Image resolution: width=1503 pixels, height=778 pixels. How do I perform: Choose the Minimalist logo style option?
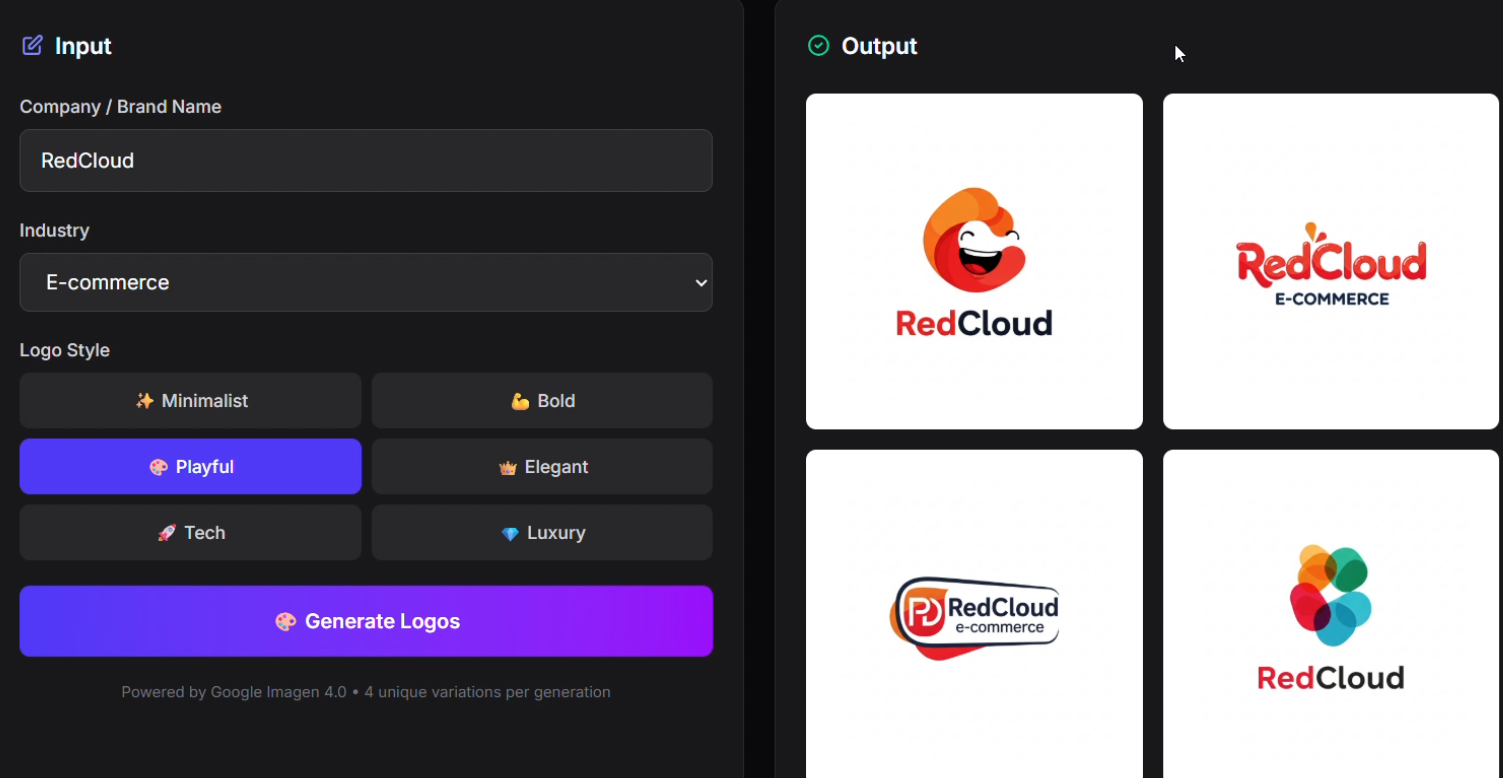[x=190, y=400]
